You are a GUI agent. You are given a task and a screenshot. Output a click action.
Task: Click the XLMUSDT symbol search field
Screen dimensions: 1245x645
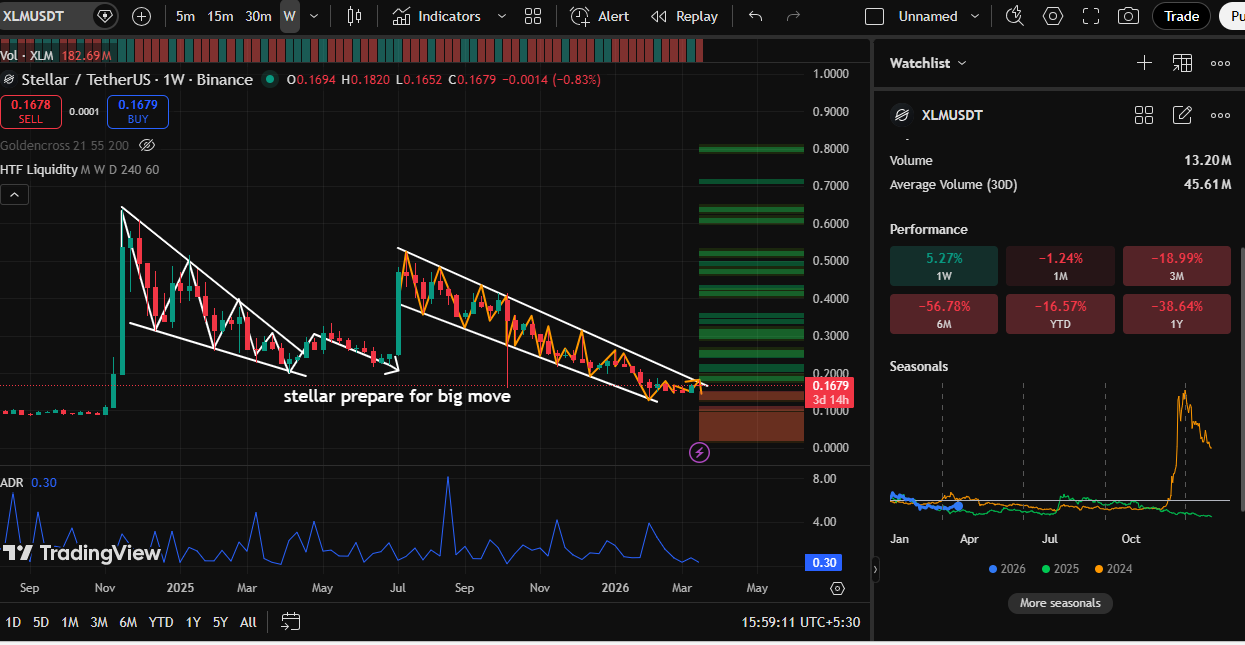(45, 16)
